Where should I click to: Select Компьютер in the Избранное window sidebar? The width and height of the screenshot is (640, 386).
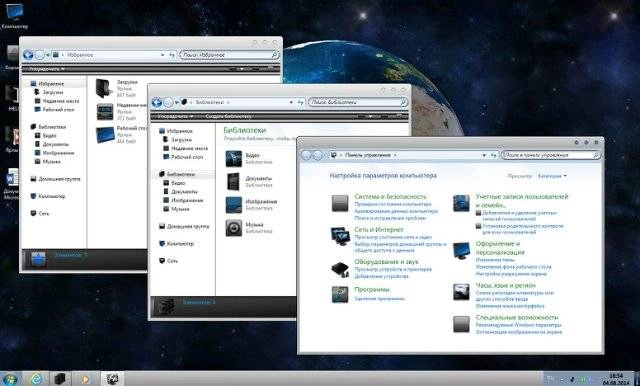click(x=51, y=196)
